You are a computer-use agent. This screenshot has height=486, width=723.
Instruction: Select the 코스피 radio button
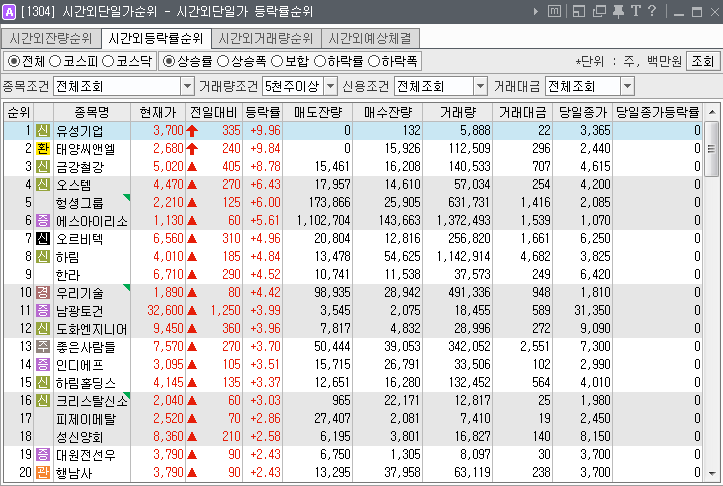[55, 61]
